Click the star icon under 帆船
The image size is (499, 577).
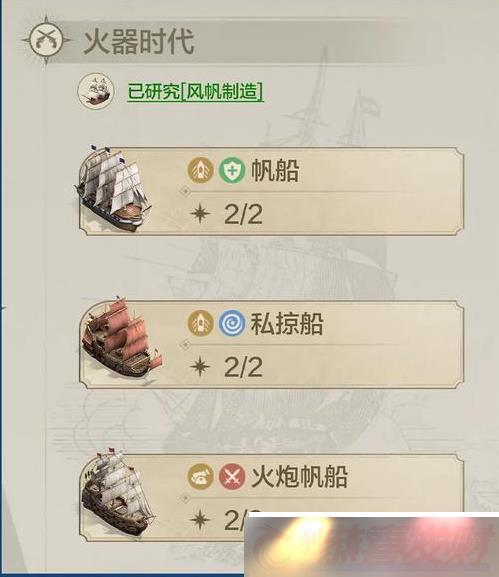201,214
